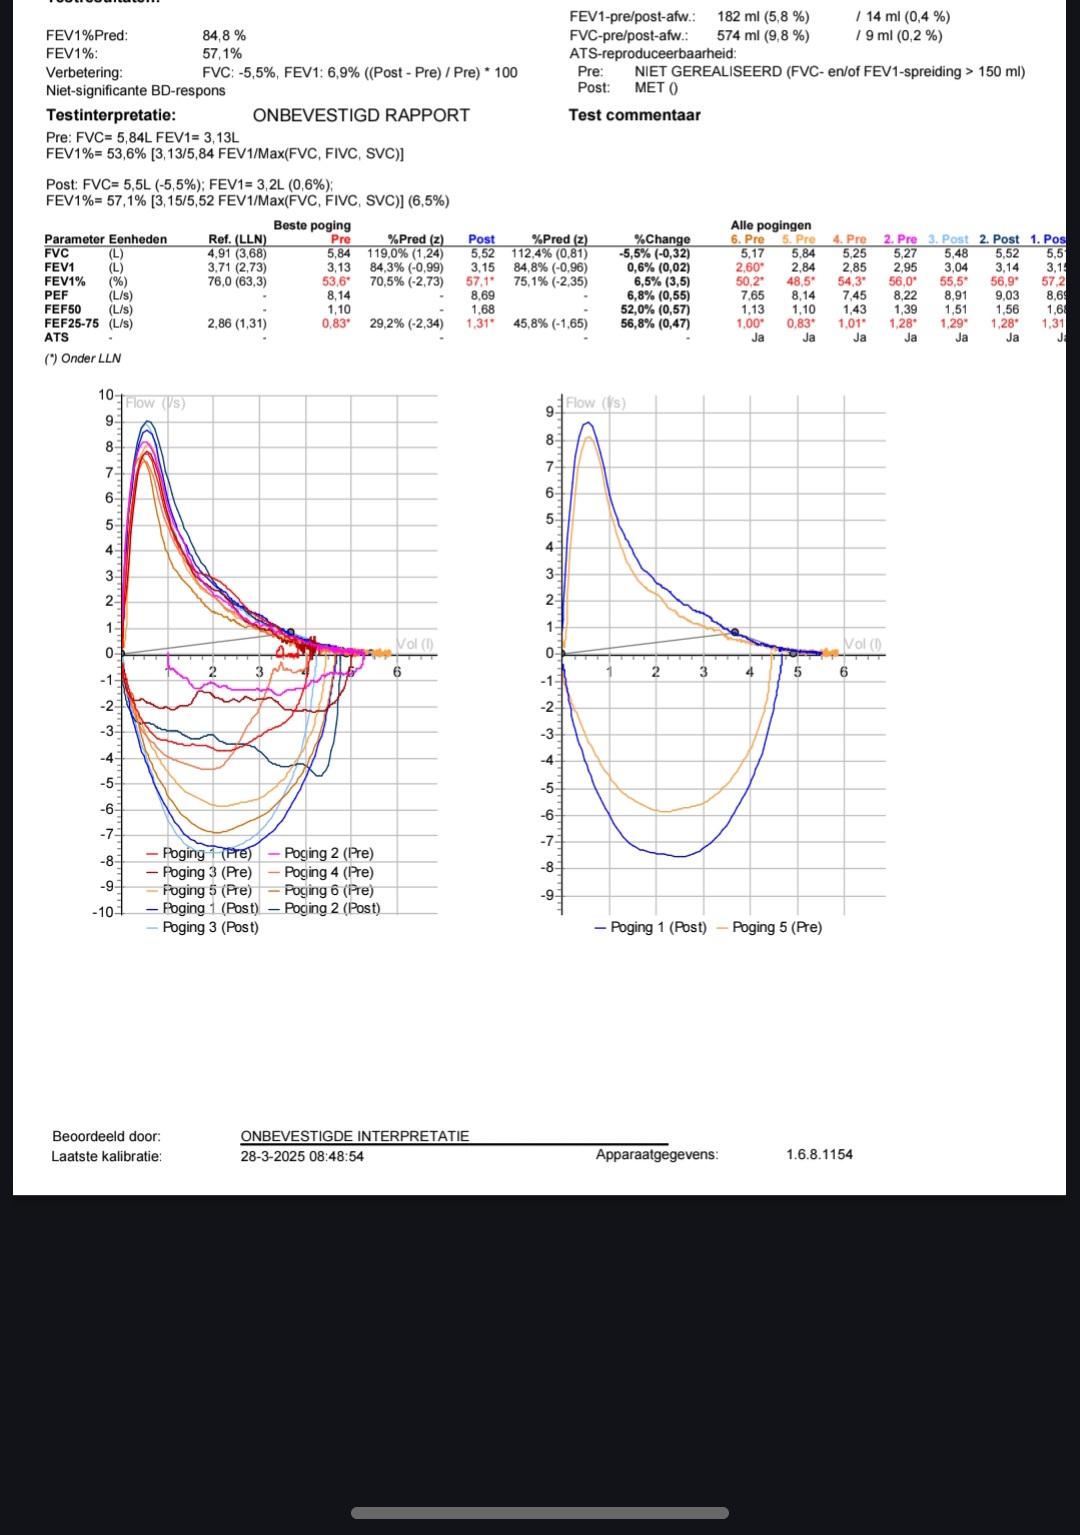
Task: Click the 'Poging 2 (Pre)' magenta legend line
Action: click(275, 854)
